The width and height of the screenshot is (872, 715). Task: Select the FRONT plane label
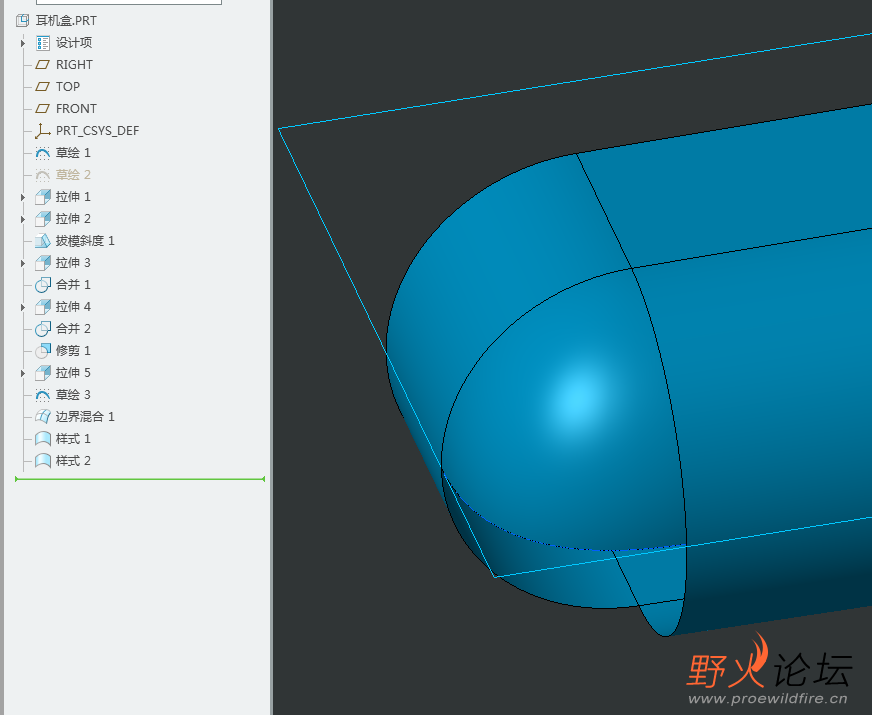pos(76,108)
